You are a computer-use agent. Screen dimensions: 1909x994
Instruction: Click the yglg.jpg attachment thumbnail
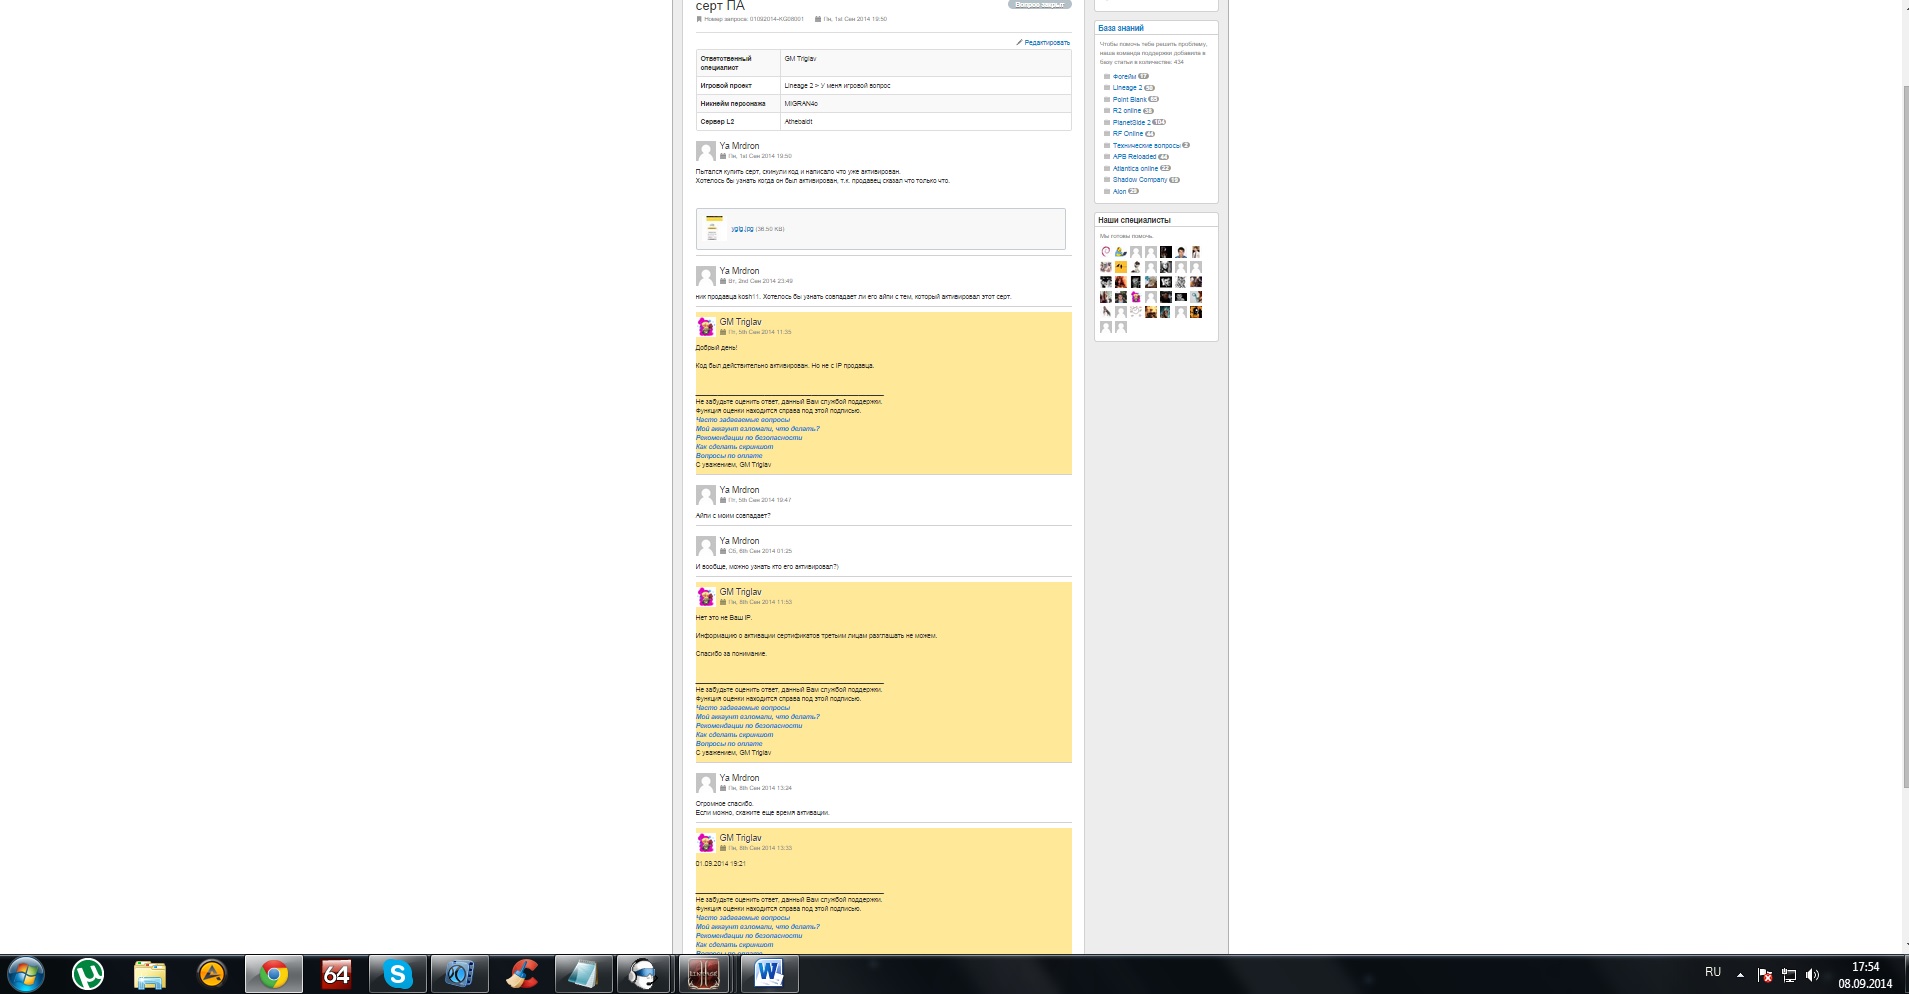tap(713, 228)
